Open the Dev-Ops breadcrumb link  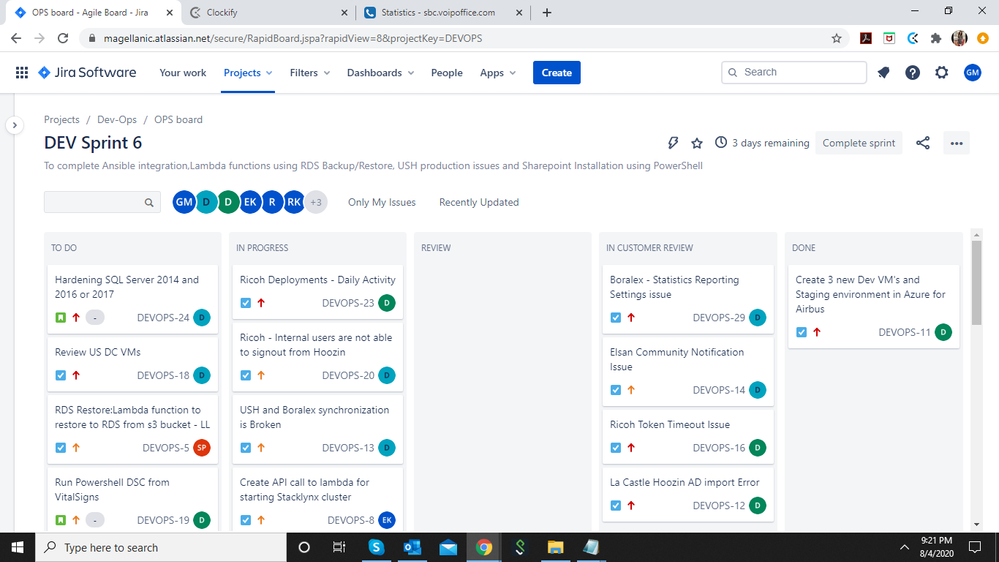117,119
